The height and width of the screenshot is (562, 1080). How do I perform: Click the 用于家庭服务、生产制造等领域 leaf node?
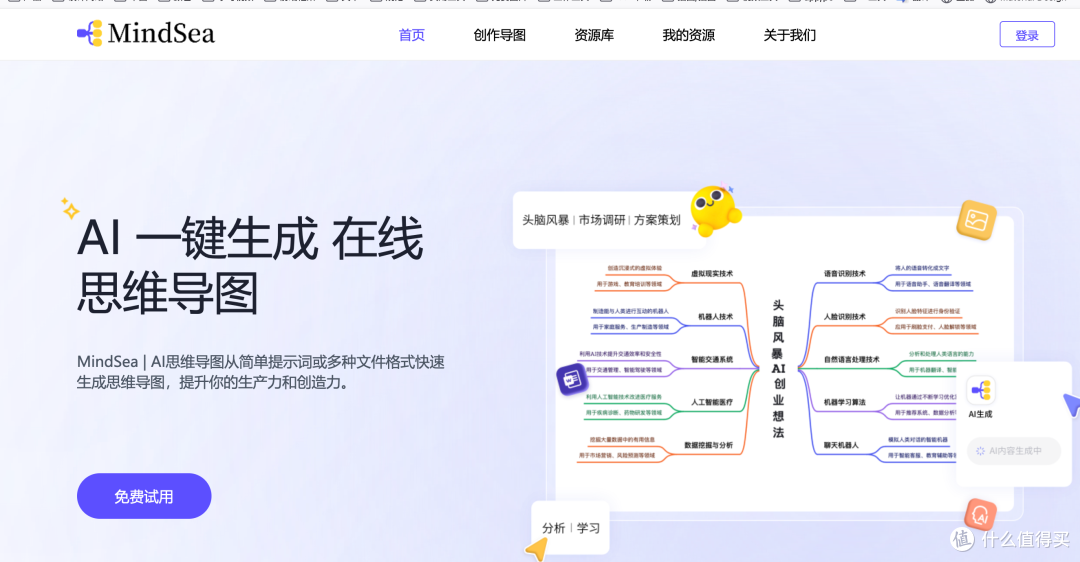pos(630,327)
